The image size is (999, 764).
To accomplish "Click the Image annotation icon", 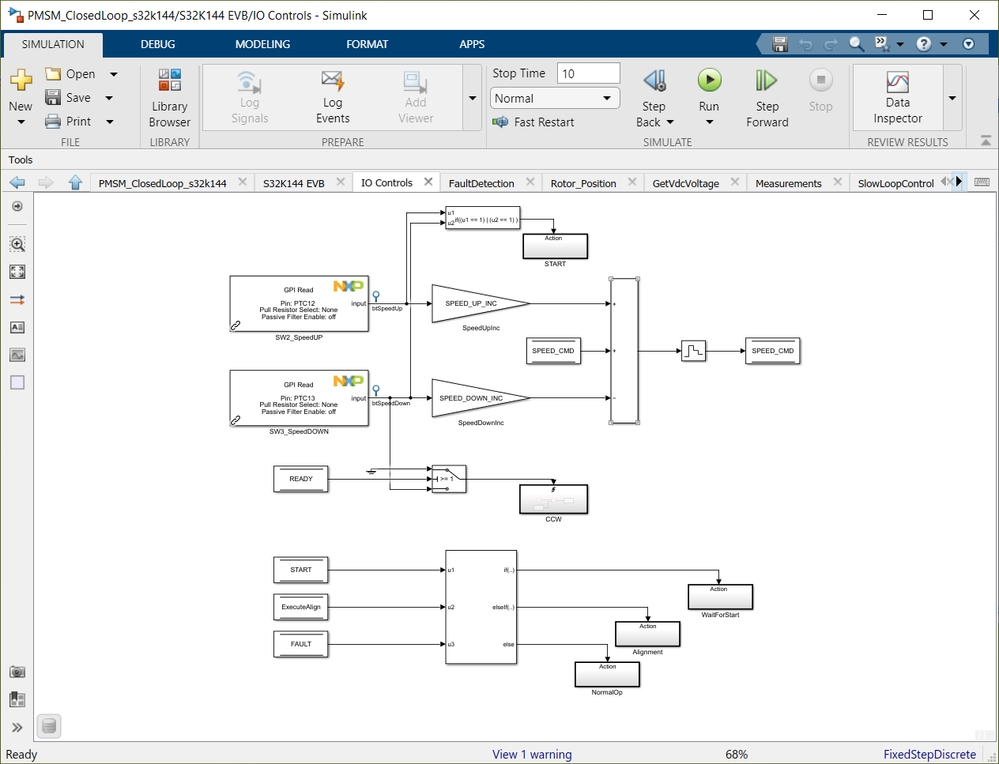I will coord(17,355).
